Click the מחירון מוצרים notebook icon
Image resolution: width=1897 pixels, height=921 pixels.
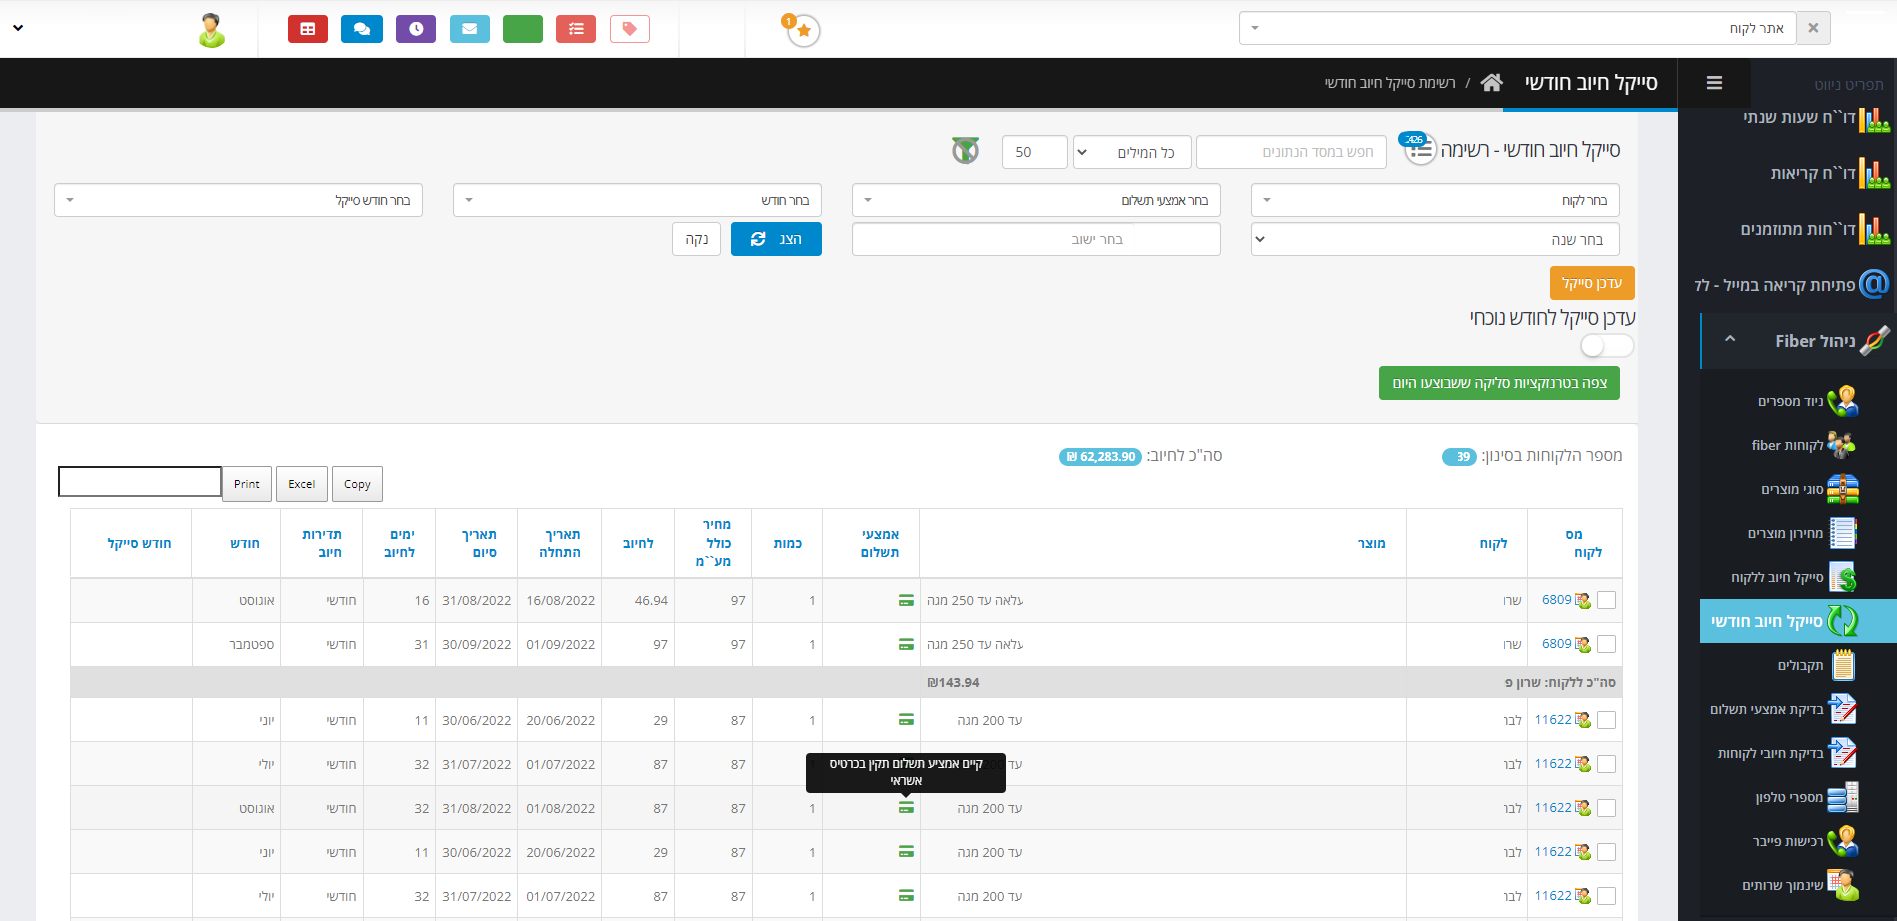[x=1843, y=533]
